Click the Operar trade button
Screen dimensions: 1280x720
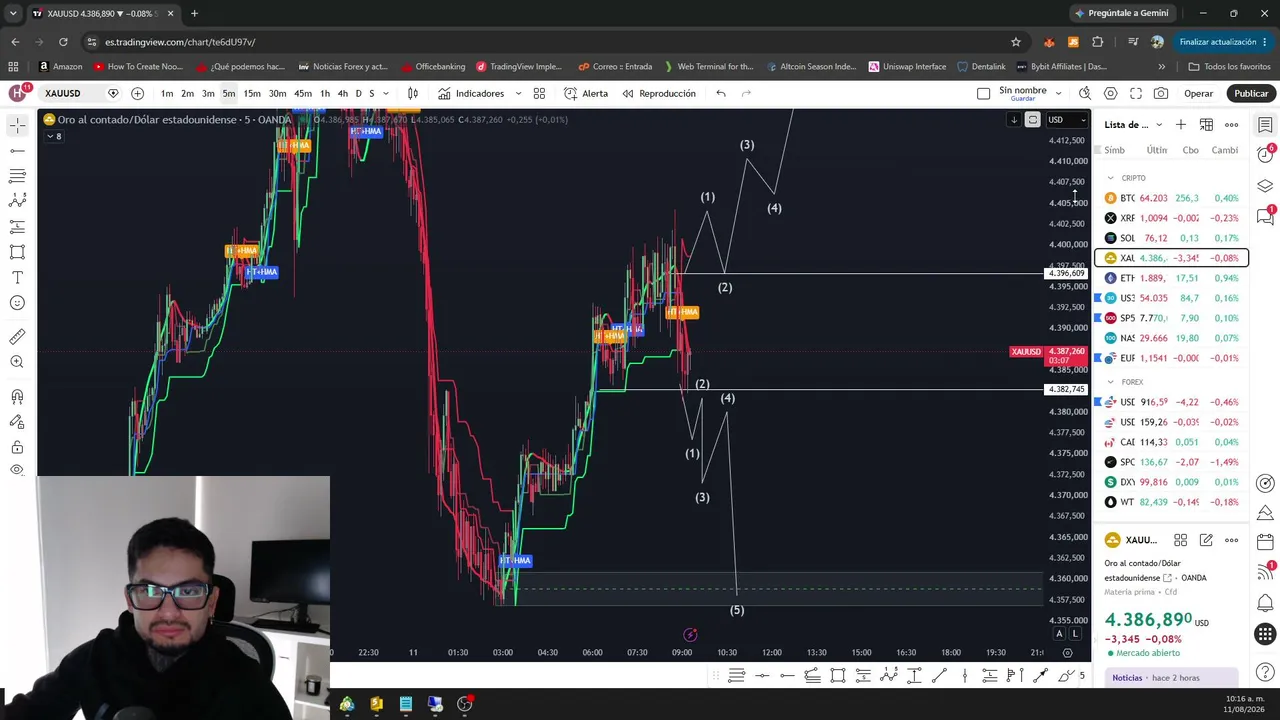tap(1198, 94)
